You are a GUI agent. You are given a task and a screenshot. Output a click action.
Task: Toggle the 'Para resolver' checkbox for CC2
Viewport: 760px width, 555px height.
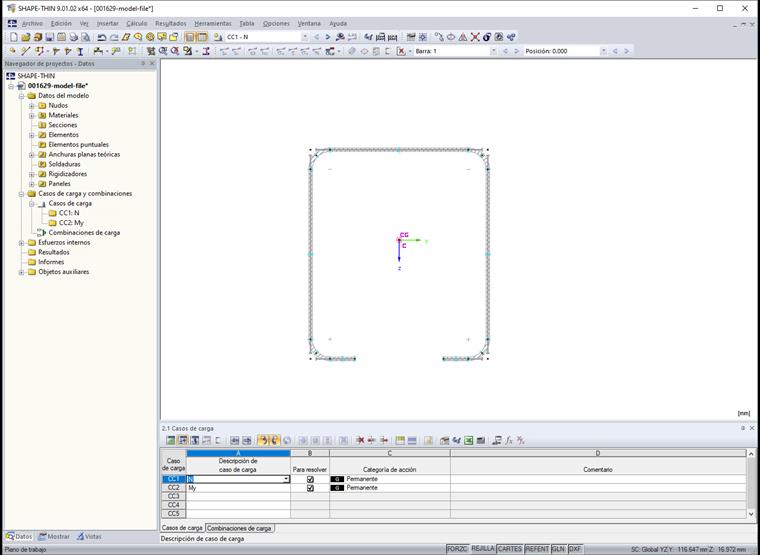310,488
